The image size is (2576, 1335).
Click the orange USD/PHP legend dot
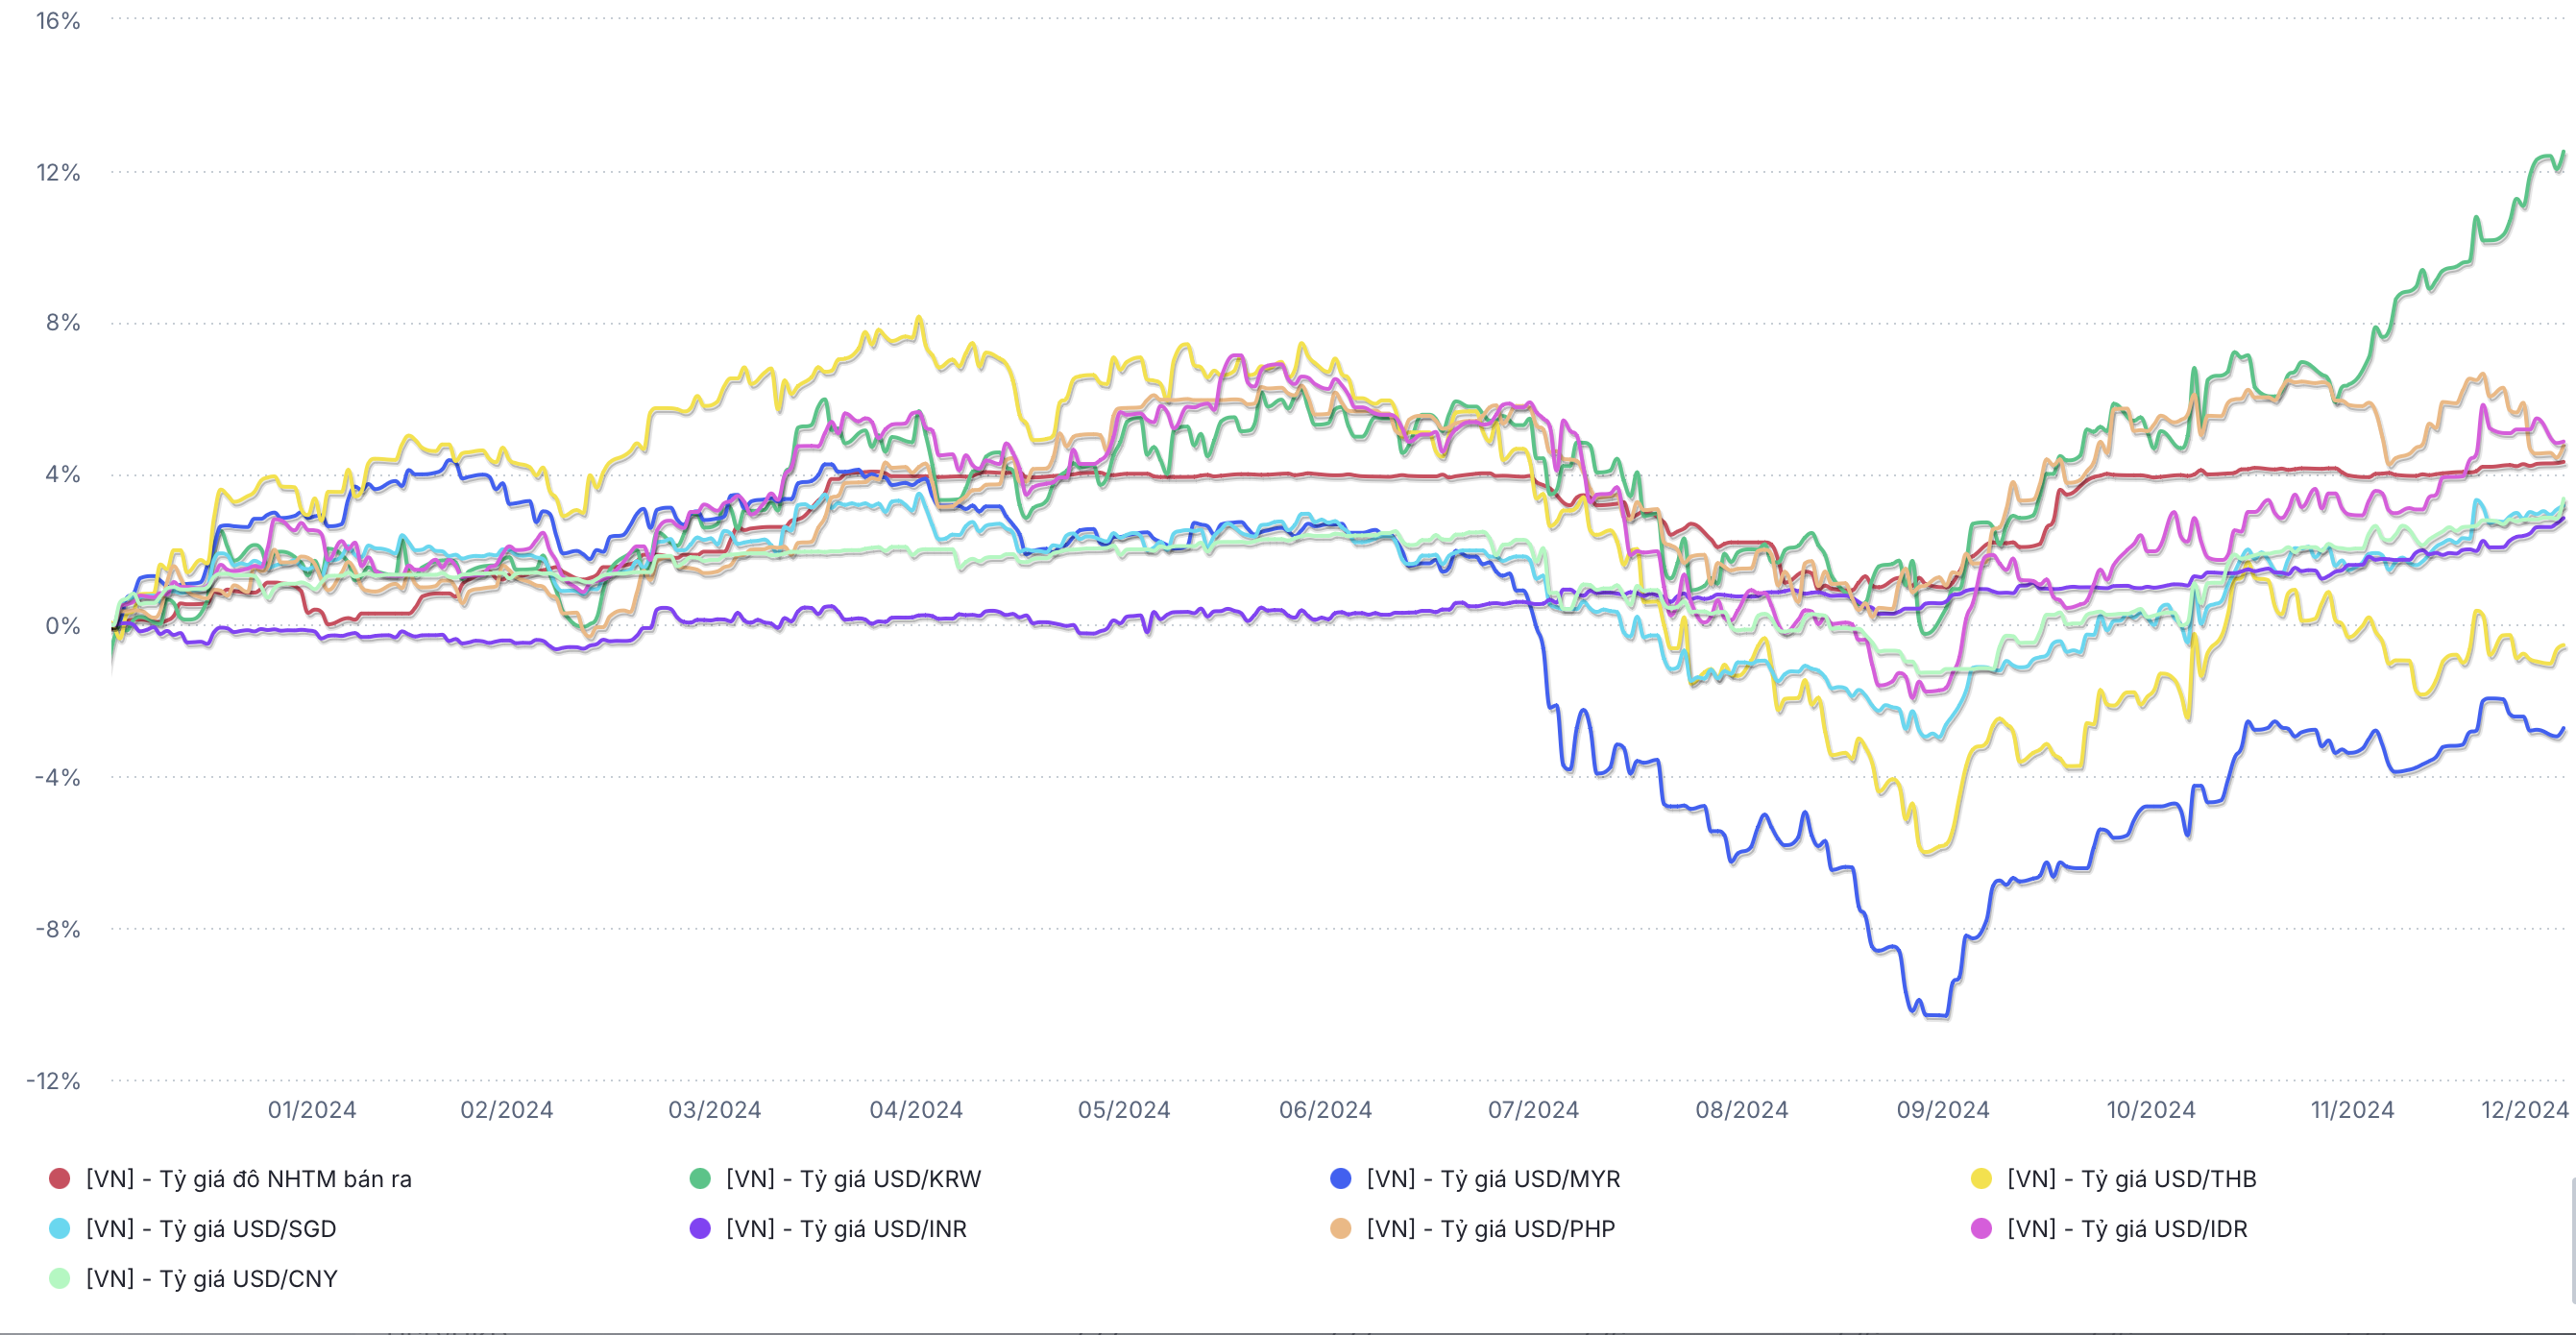pyautogui.click(x=1341, y=1228)
